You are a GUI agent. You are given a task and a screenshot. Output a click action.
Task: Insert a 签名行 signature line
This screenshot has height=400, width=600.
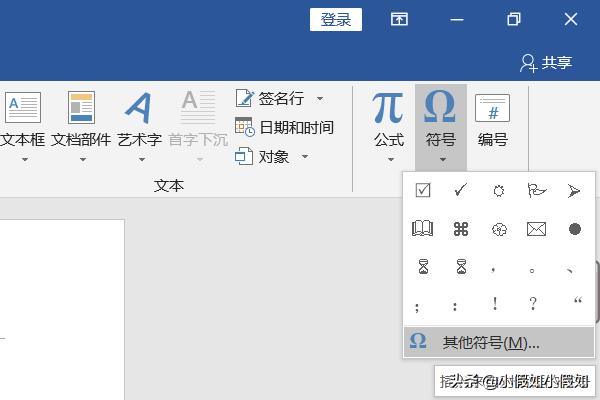[270, 99]
